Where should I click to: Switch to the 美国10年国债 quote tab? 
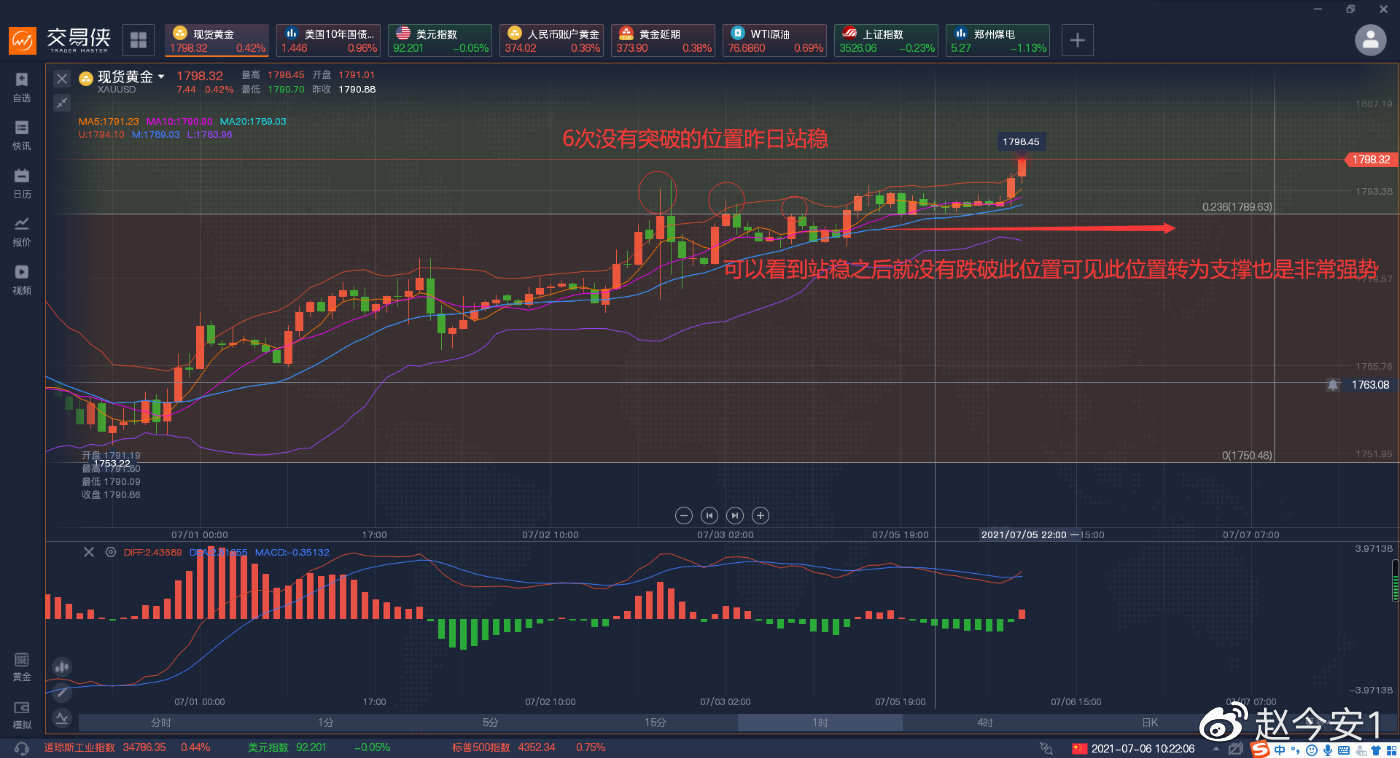tap(328, 40)
